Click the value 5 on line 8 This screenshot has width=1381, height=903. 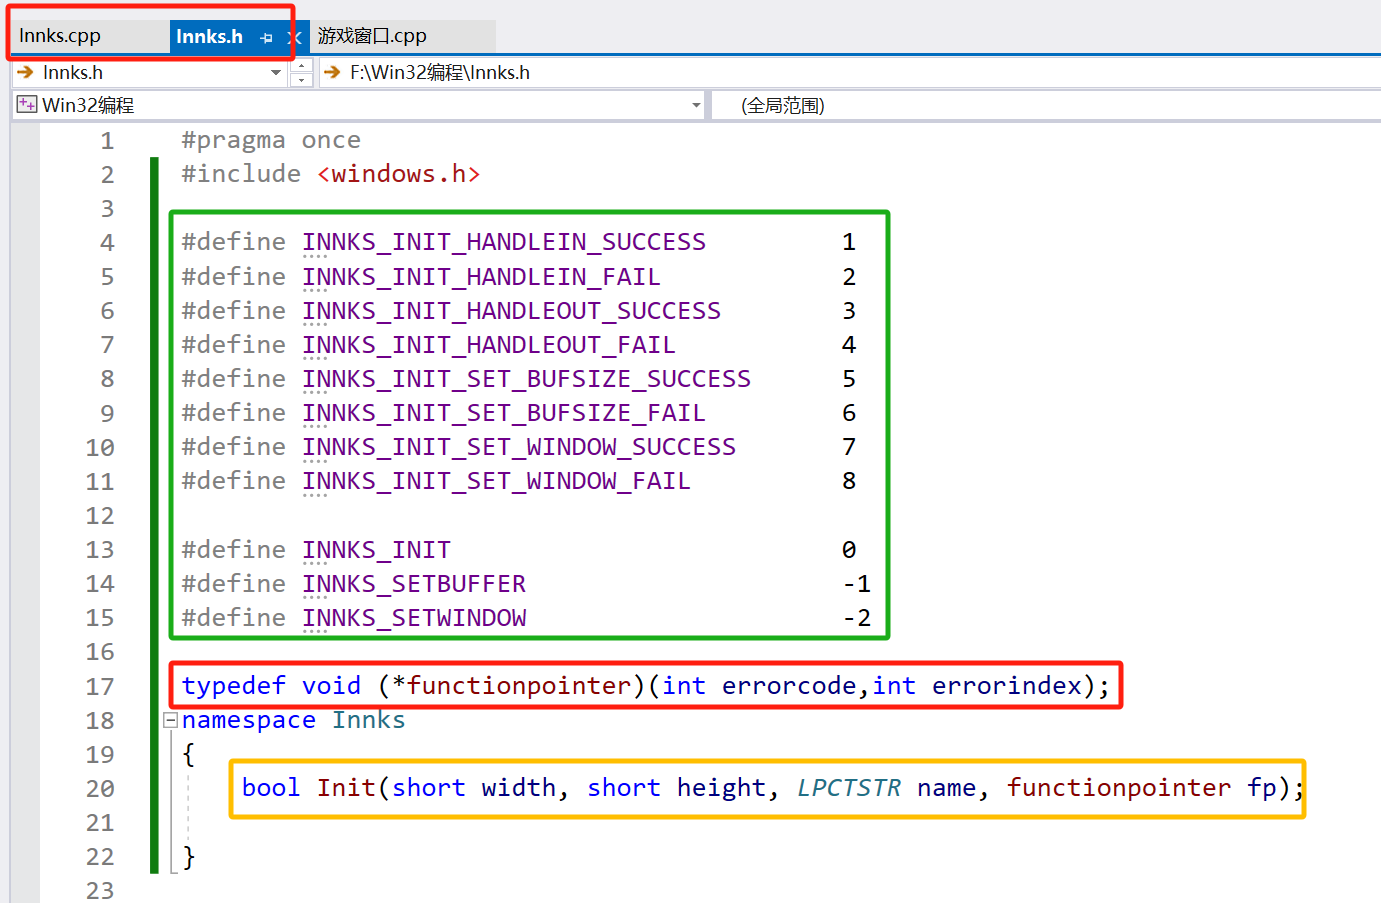point(849,379)
